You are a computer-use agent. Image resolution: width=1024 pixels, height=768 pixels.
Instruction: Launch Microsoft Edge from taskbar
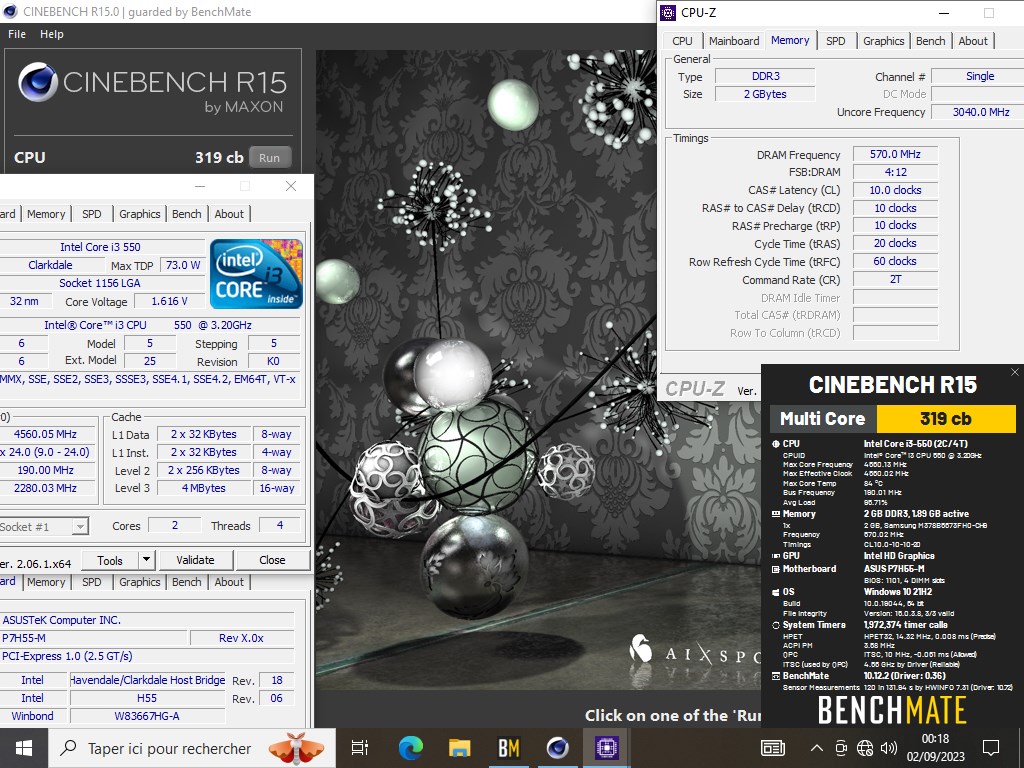411,748
